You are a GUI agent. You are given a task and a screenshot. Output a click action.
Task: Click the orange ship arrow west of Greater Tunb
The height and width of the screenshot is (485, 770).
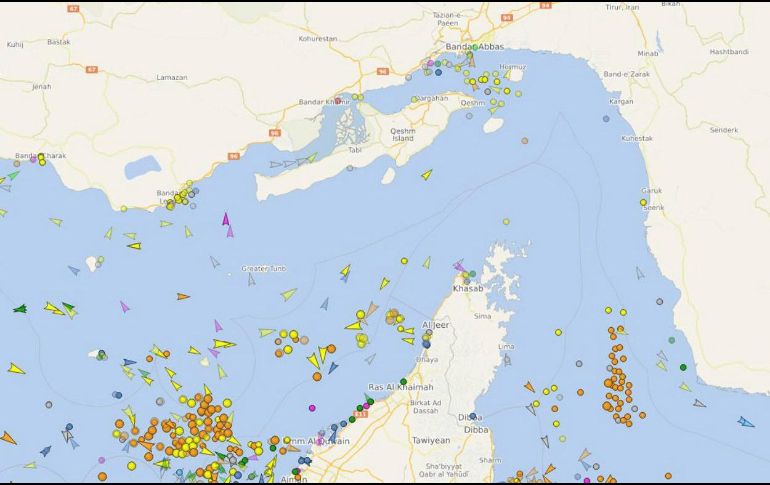tap(183, 296)
